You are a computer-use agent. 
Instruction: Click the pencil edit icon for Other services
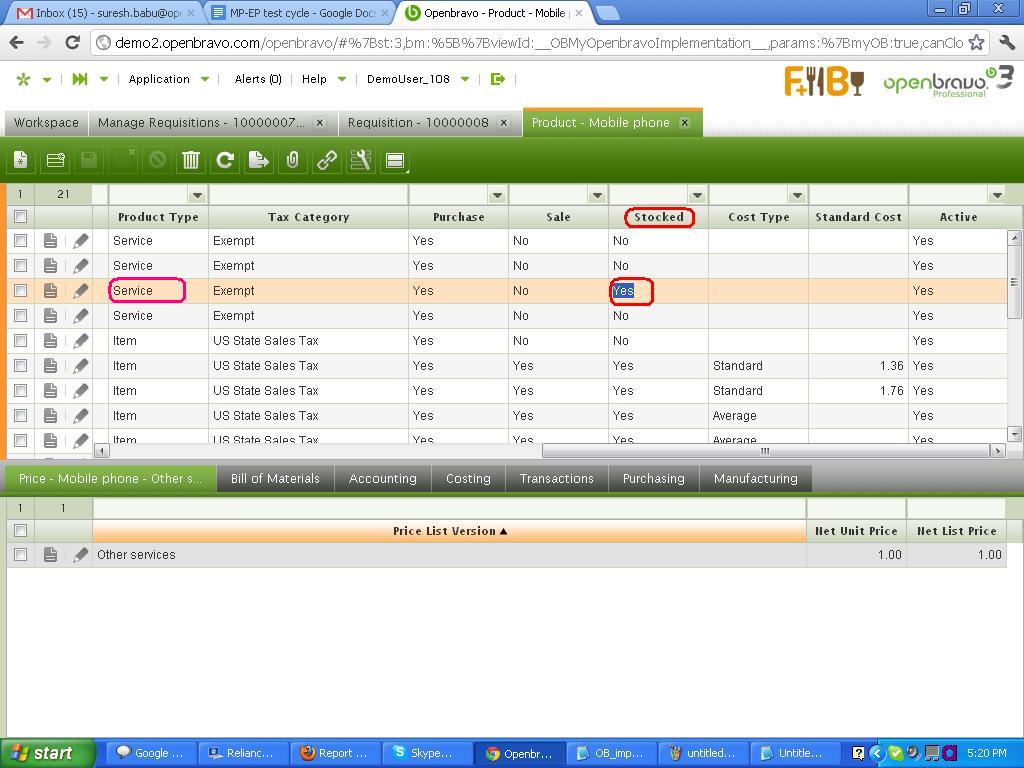81,555
